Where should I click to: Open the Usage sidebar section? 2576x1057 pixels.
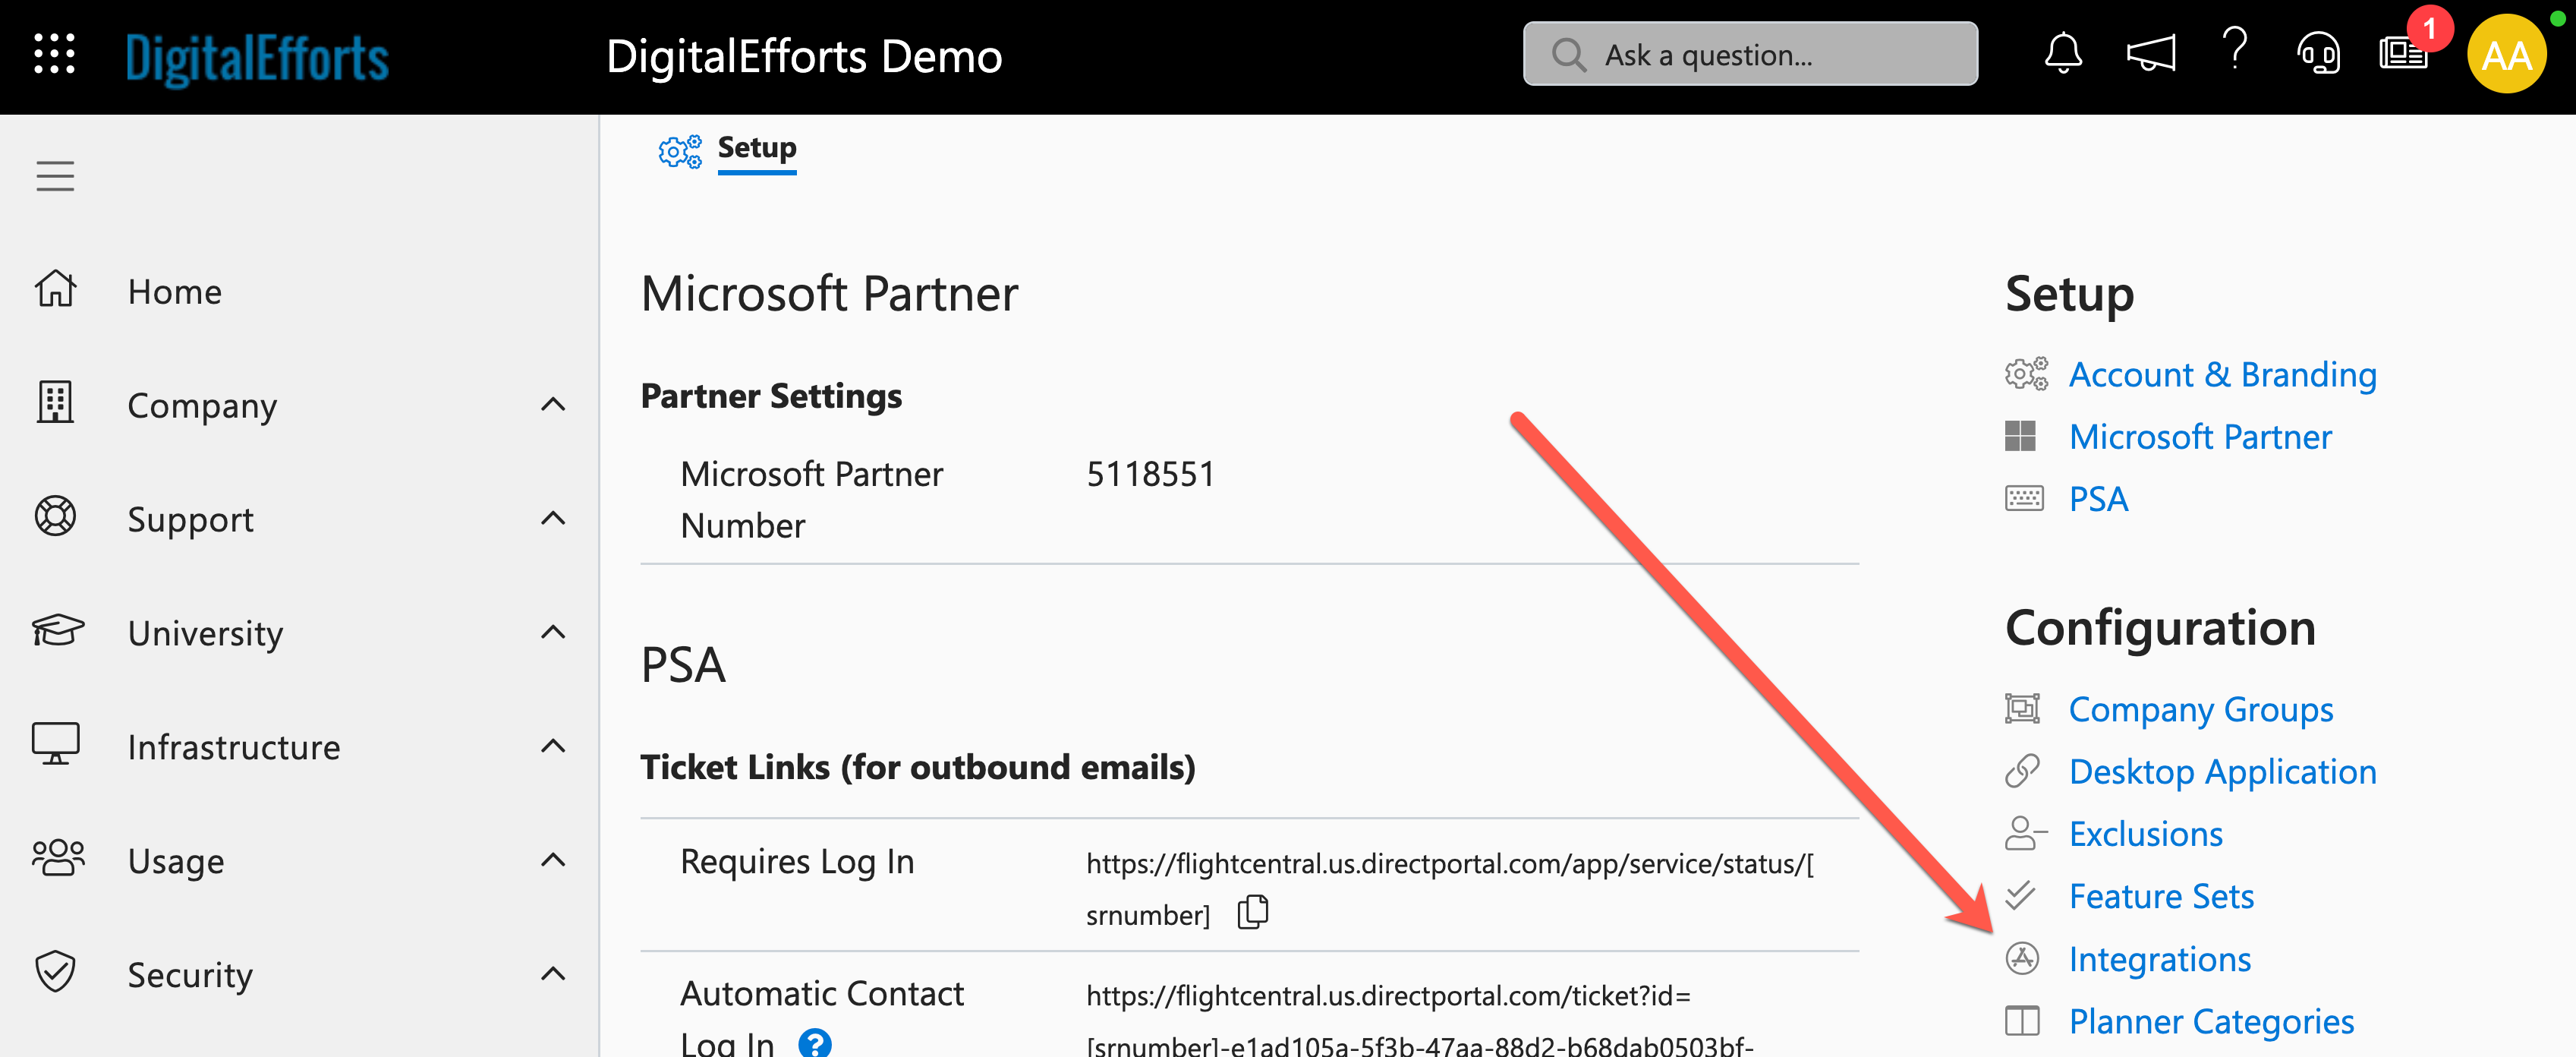pos(176,862)
